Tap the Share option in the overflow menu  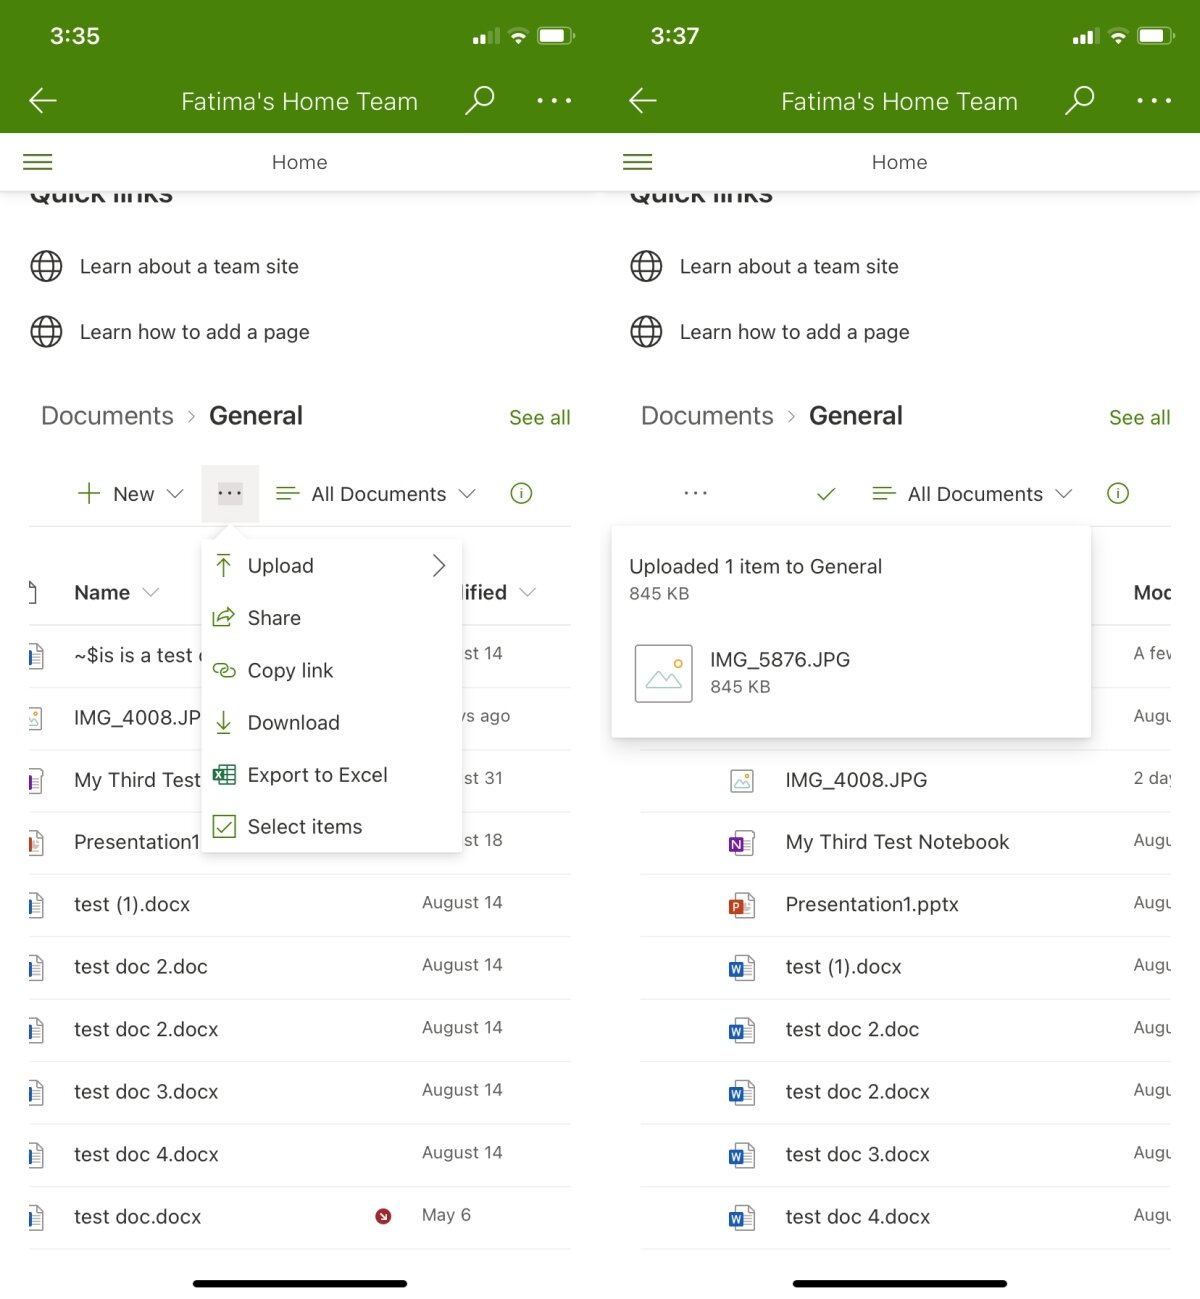pos(273,618)
